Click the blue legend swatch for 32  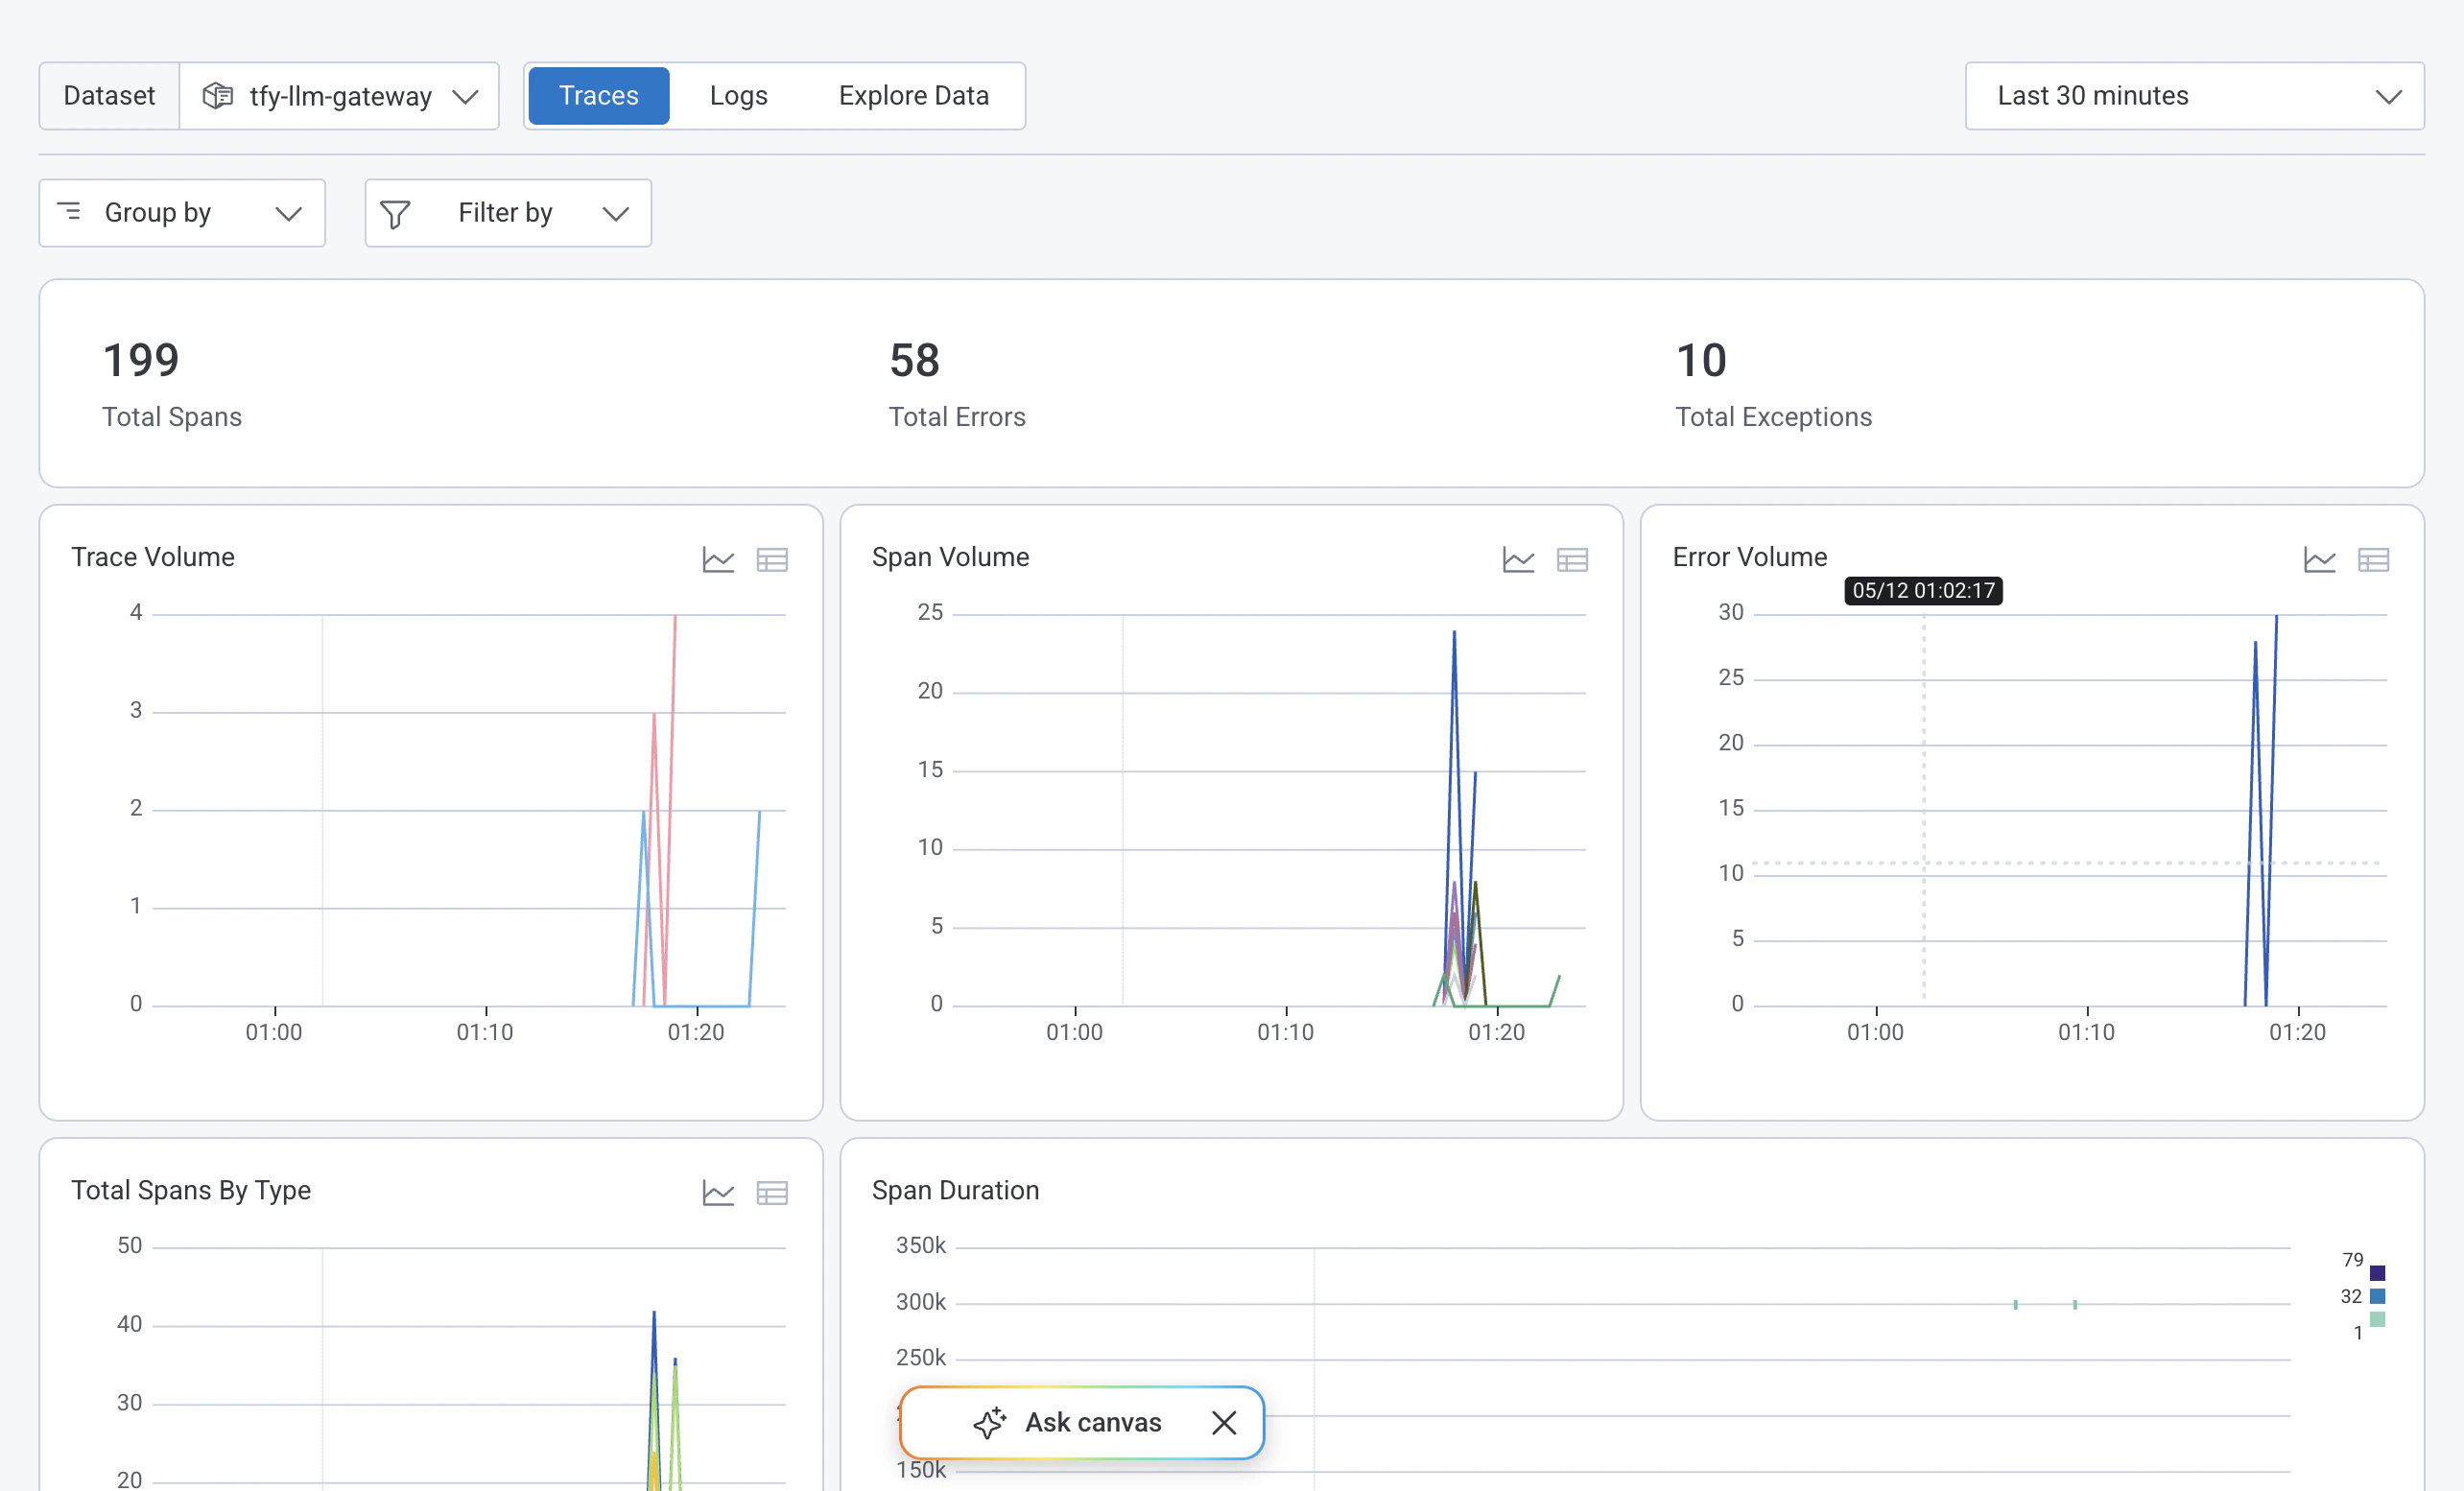[x=2377, y=1296]
